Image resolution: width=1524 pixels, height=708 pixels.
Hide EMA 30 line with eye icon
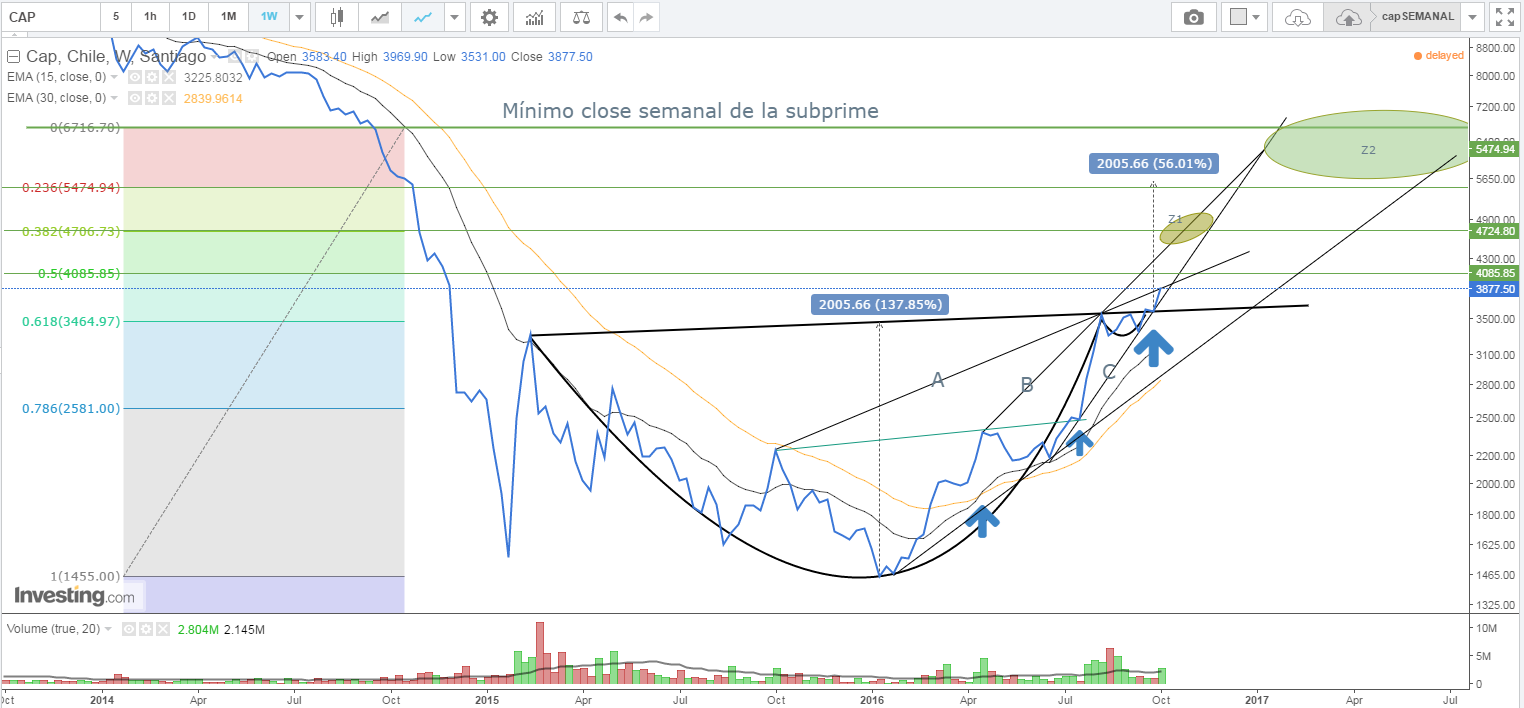(x=135, y=98)
